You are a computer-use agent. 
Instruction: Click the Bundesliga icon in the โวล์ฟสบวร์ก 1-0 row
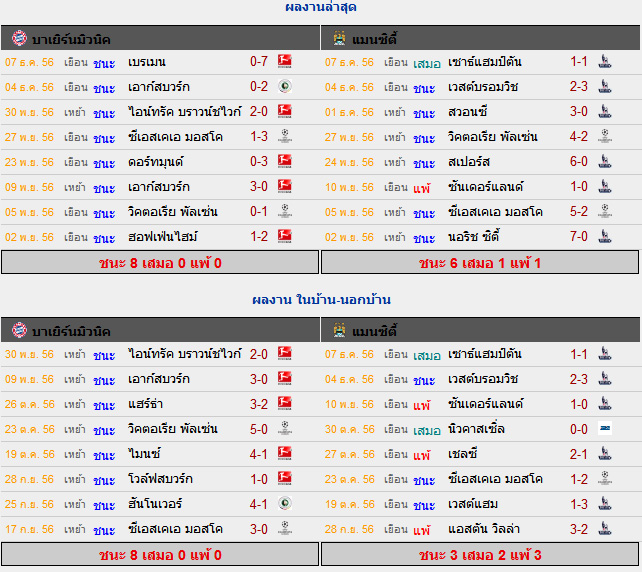285,478
